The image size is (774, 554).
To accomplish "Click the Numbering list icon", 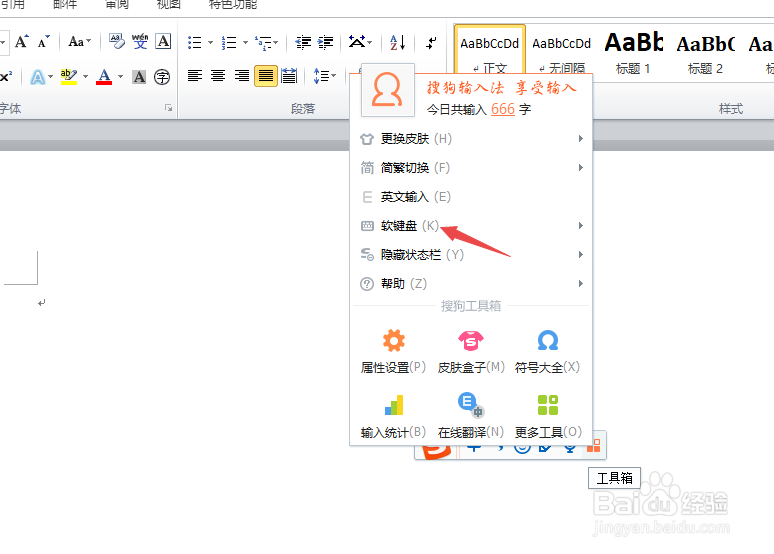I will (x=229, y=43).
